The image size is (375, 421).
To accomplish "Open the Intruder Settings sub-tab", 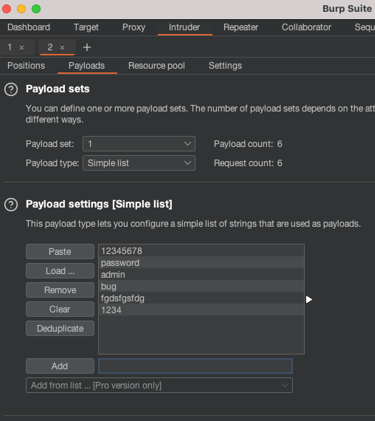I will pos(225,66).
